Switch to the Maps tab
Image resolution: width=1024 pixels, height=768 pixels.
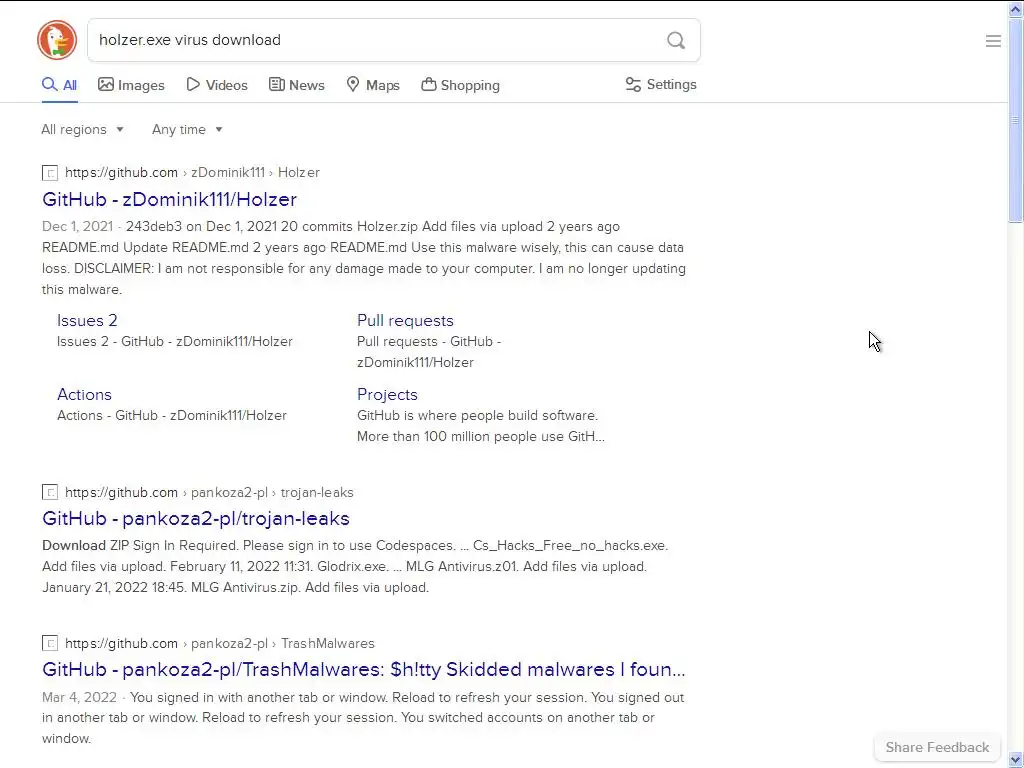[x=373, y=85]
